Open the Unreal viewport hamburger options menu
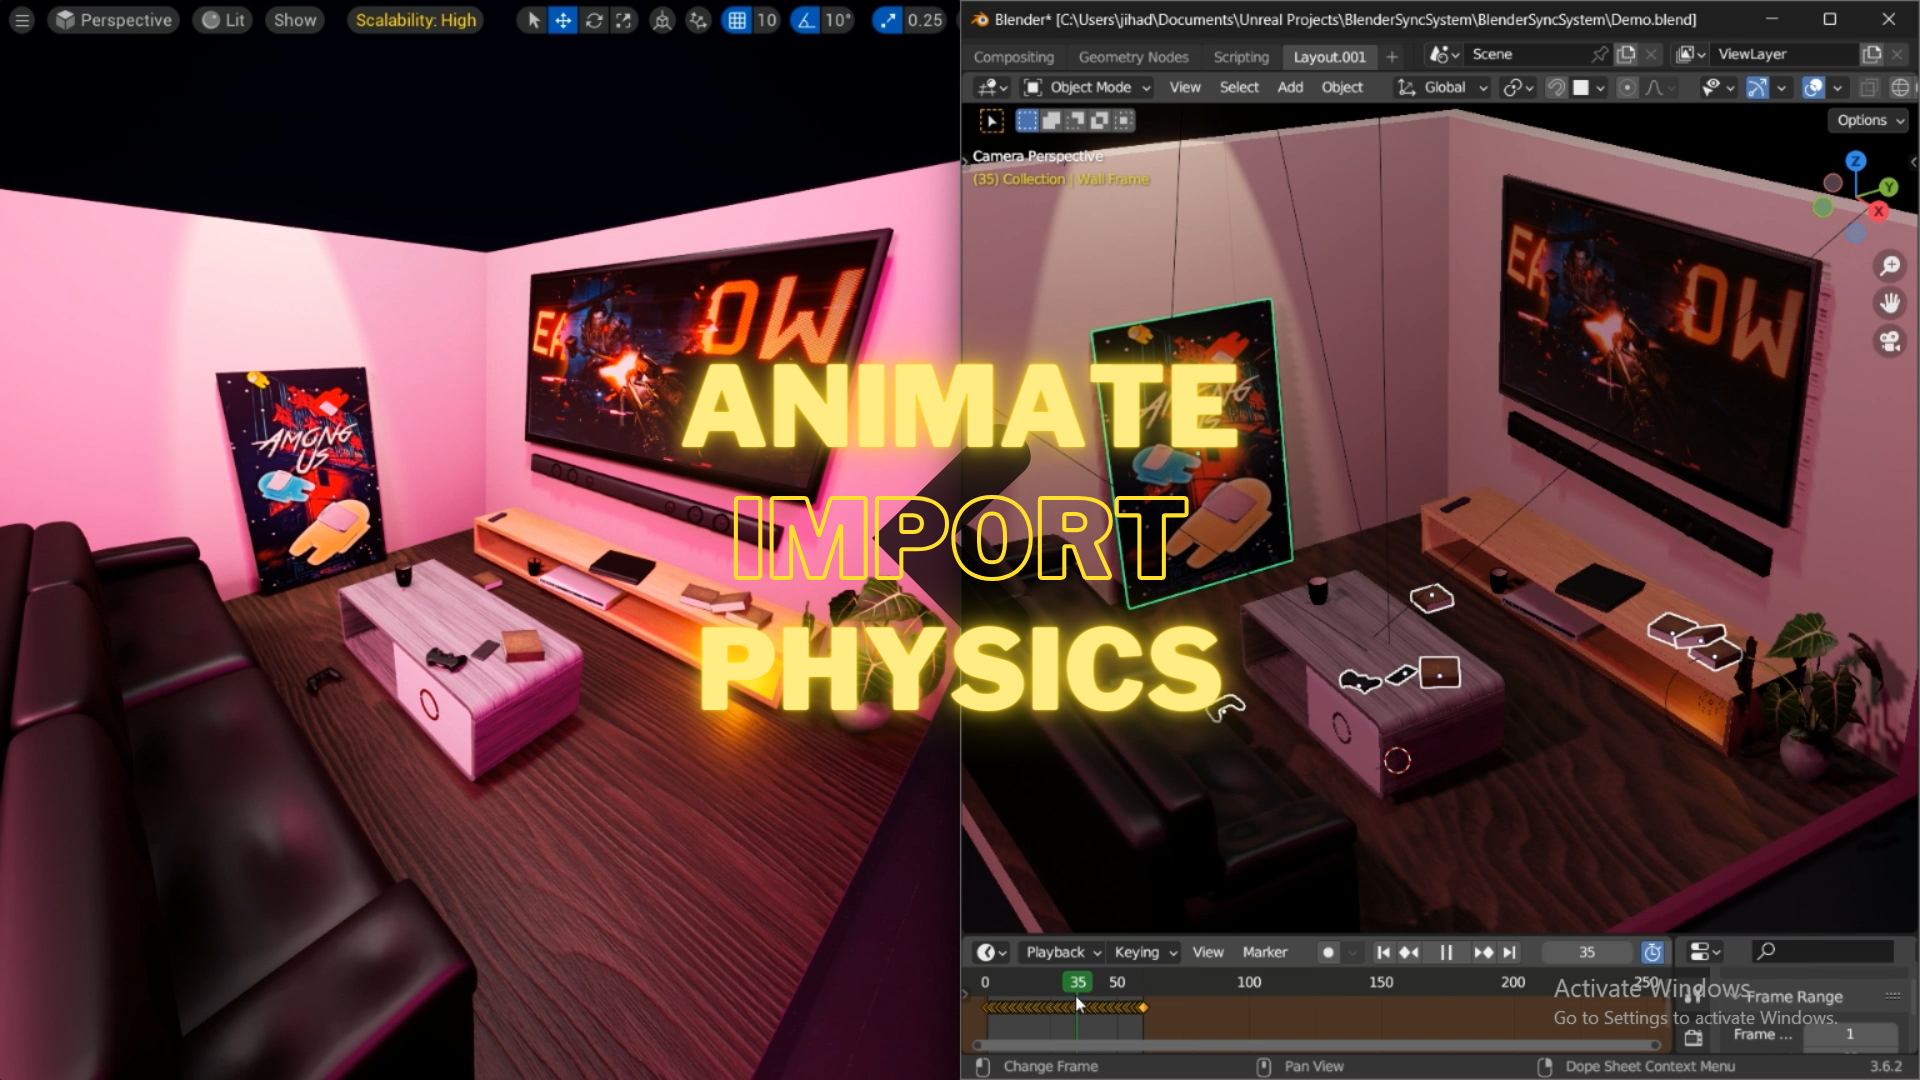 coord(22,20)
